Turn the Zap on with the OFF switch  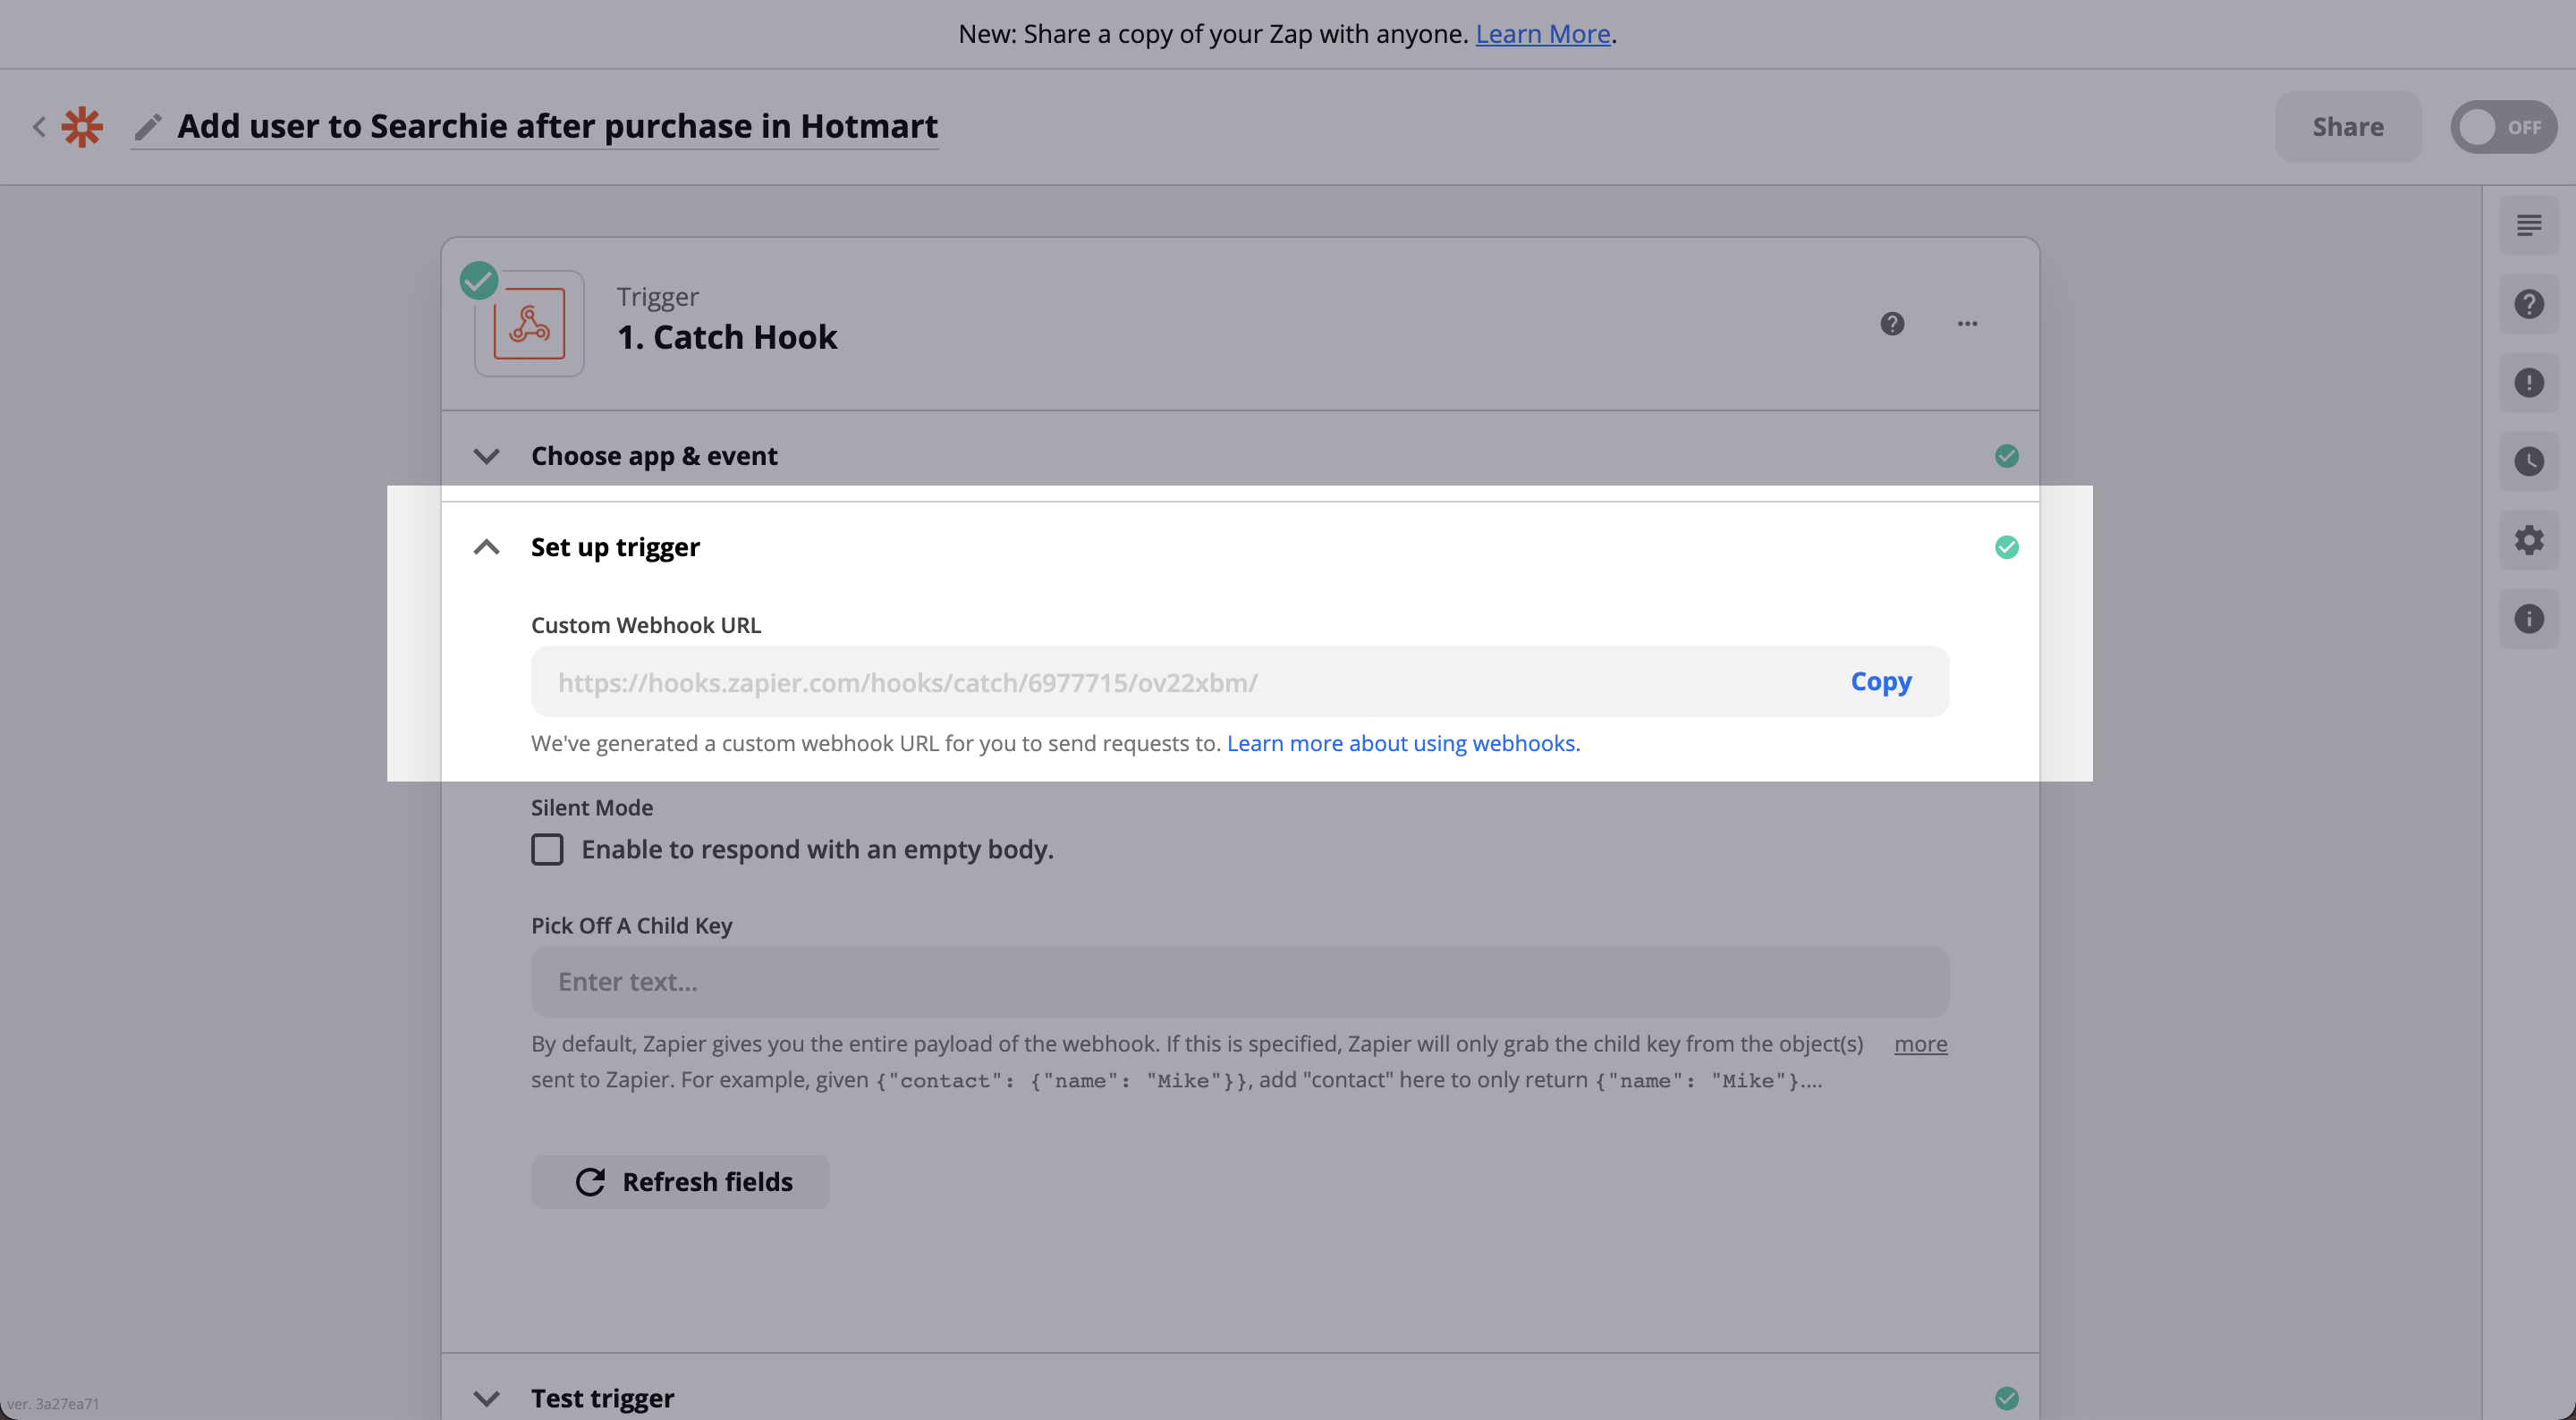2503,127
